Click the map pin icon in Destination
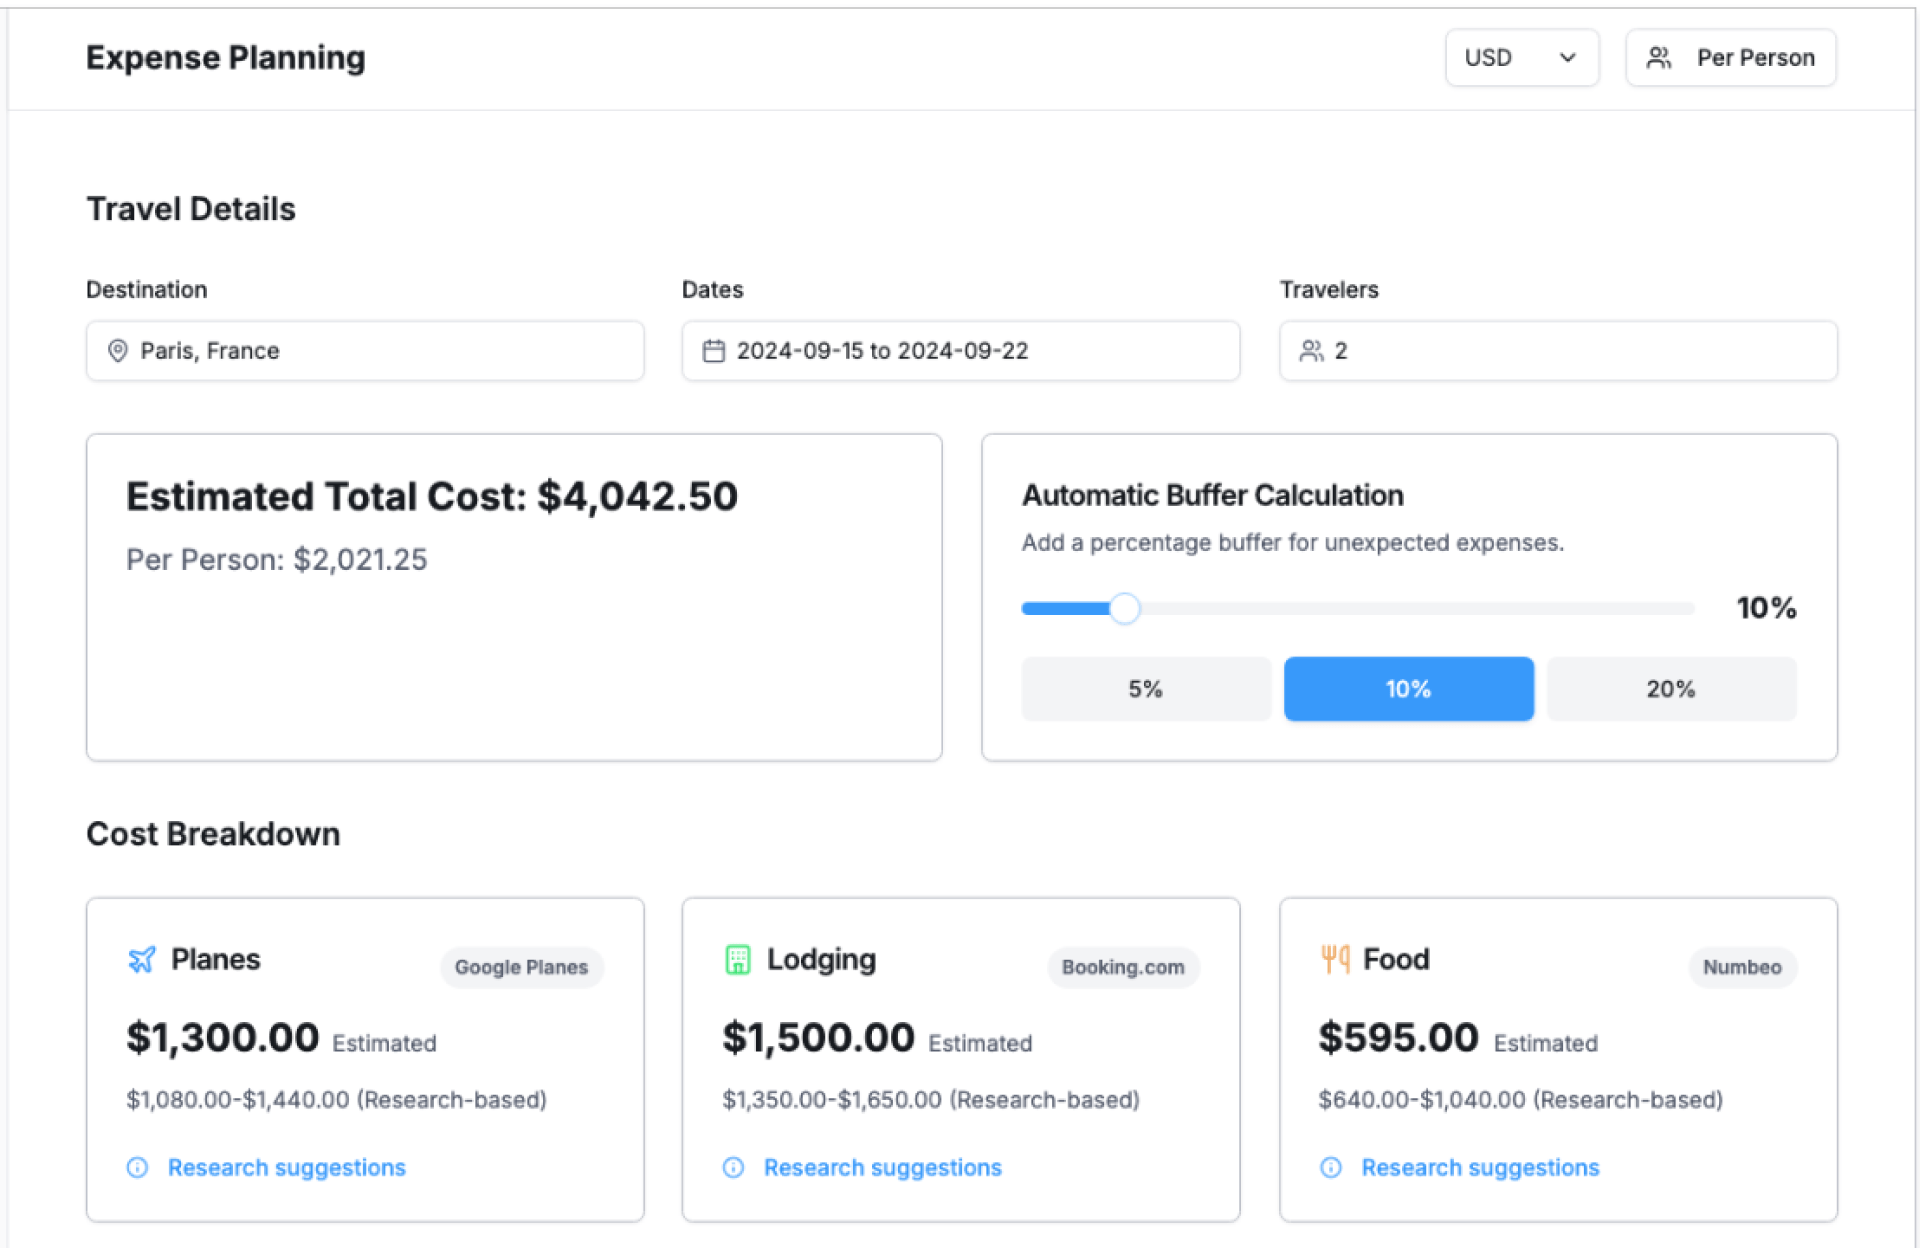Image resolution: width=1920 pixels, height=1248 pixels. (118, 351)
